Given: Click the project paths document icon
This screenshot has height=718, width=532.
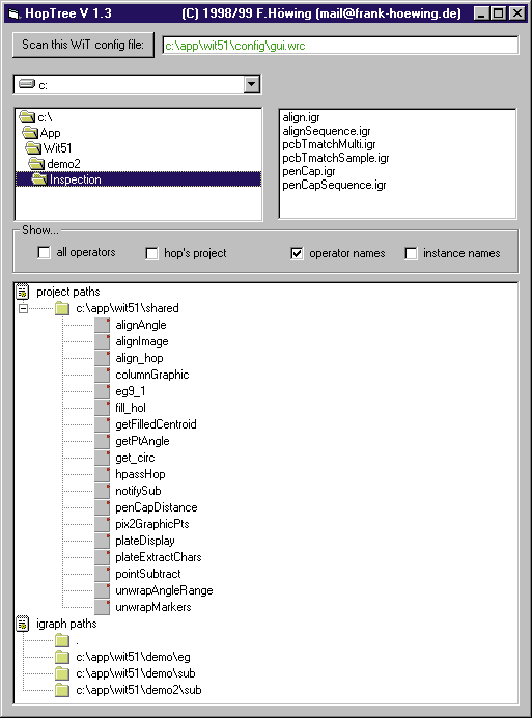Looking at the screenshot, I should point(22,291).
